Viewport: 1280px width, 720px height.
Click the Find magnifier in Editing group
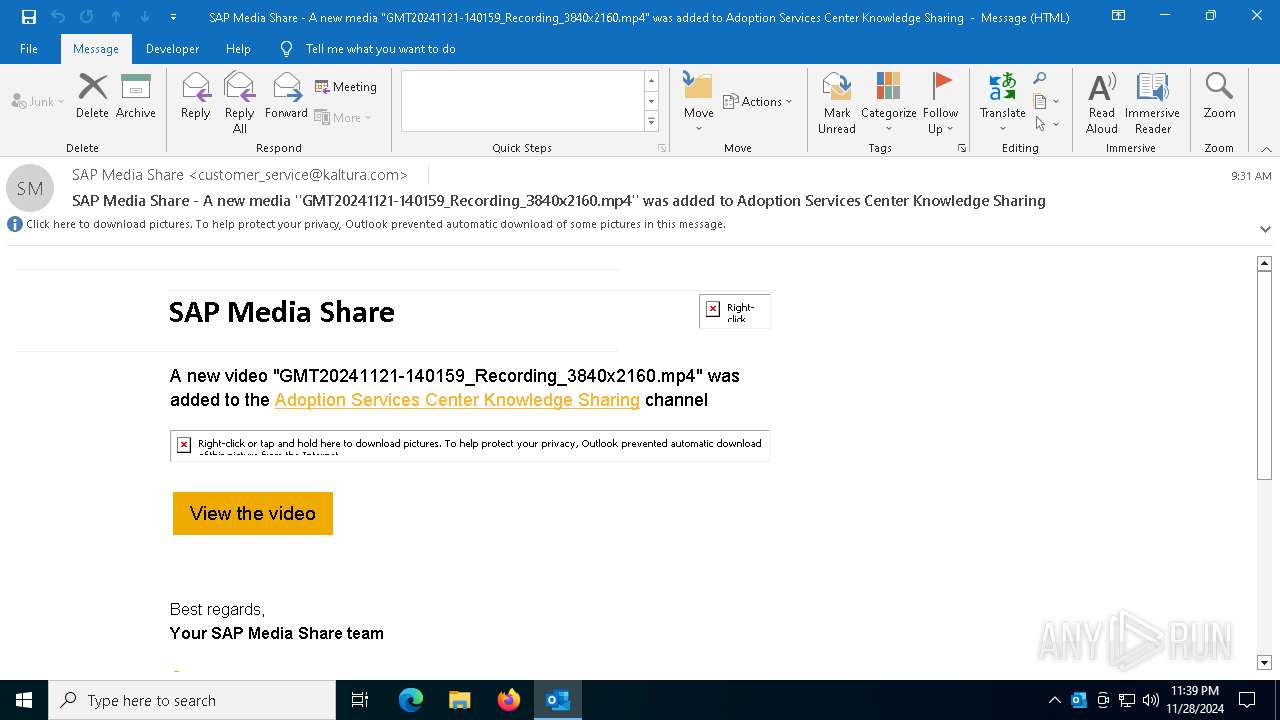pos(1040,79)
